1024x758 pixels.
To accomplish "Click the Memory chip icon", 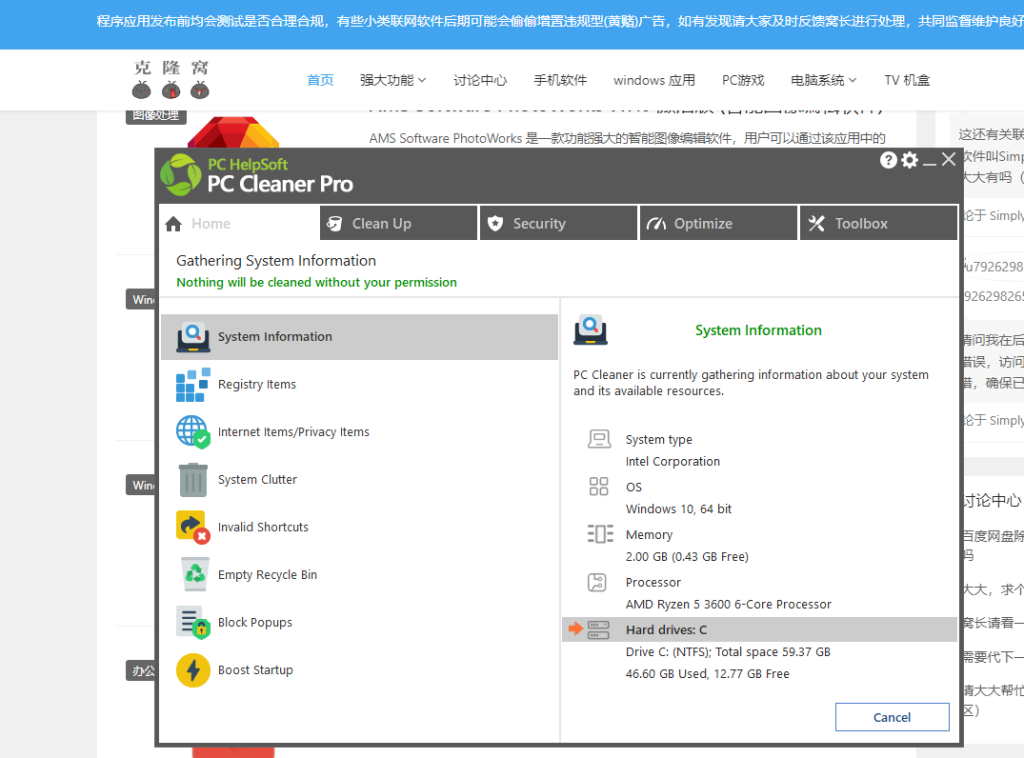I will 600,534.
